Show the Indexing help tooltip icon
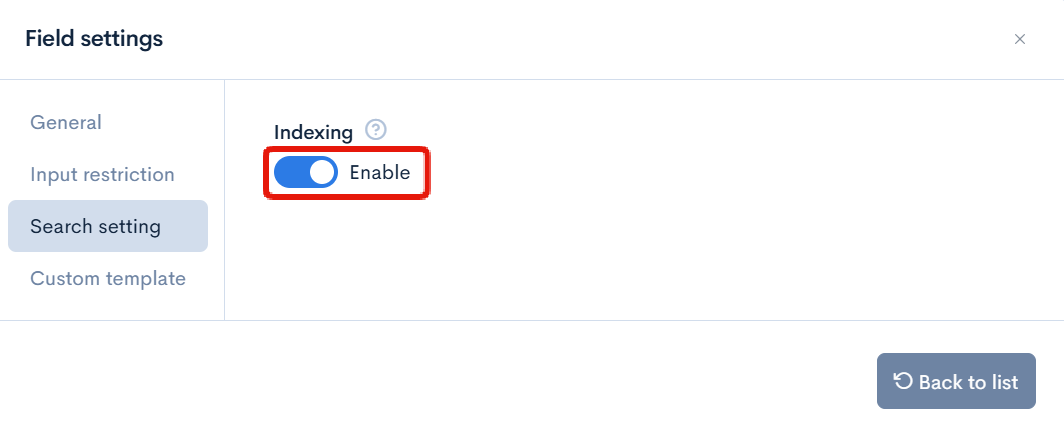Viewport: 1064px width, 440px height. (x=376, y=130)
